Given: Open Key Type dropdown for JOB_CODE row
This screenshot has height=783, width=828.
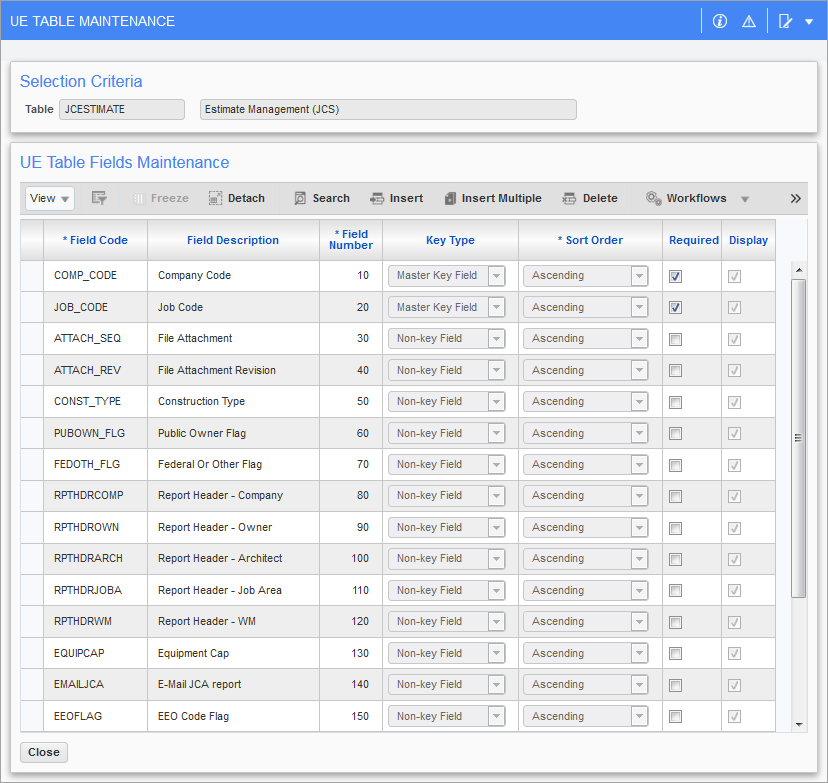Looking at the screenshot, I should (x=447, y=307).
